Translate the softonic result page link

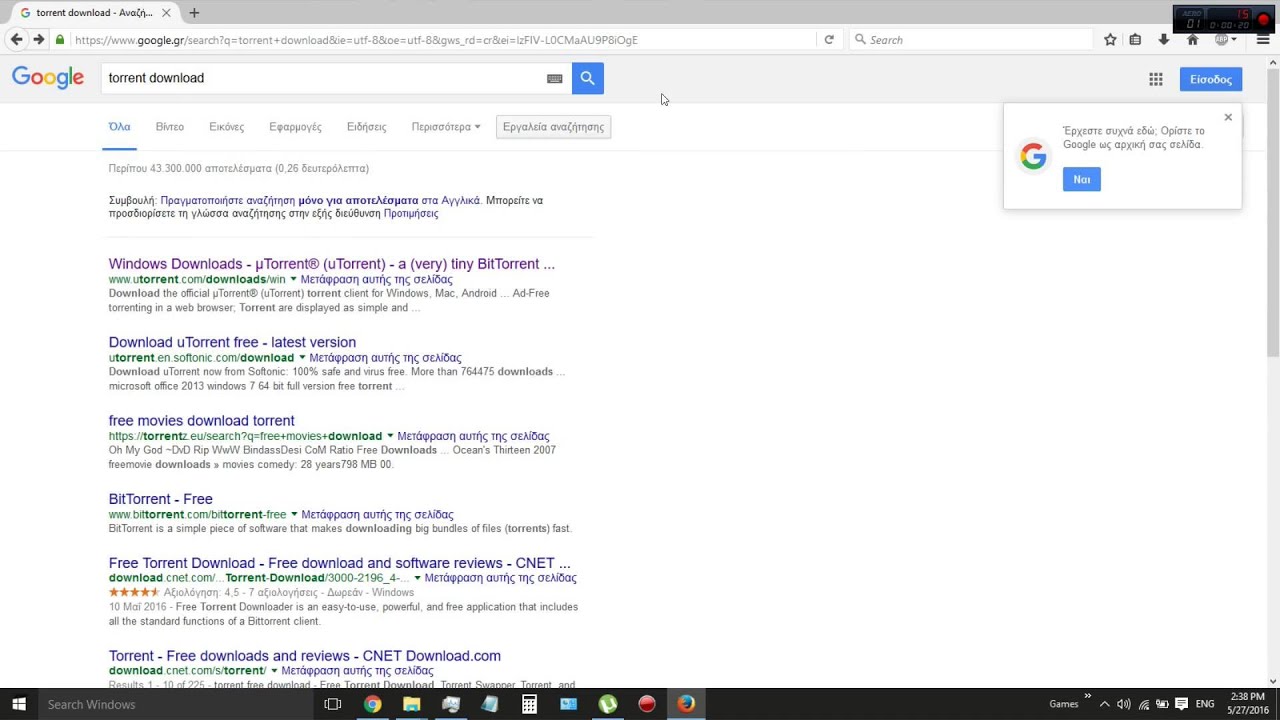coord(386,357)
